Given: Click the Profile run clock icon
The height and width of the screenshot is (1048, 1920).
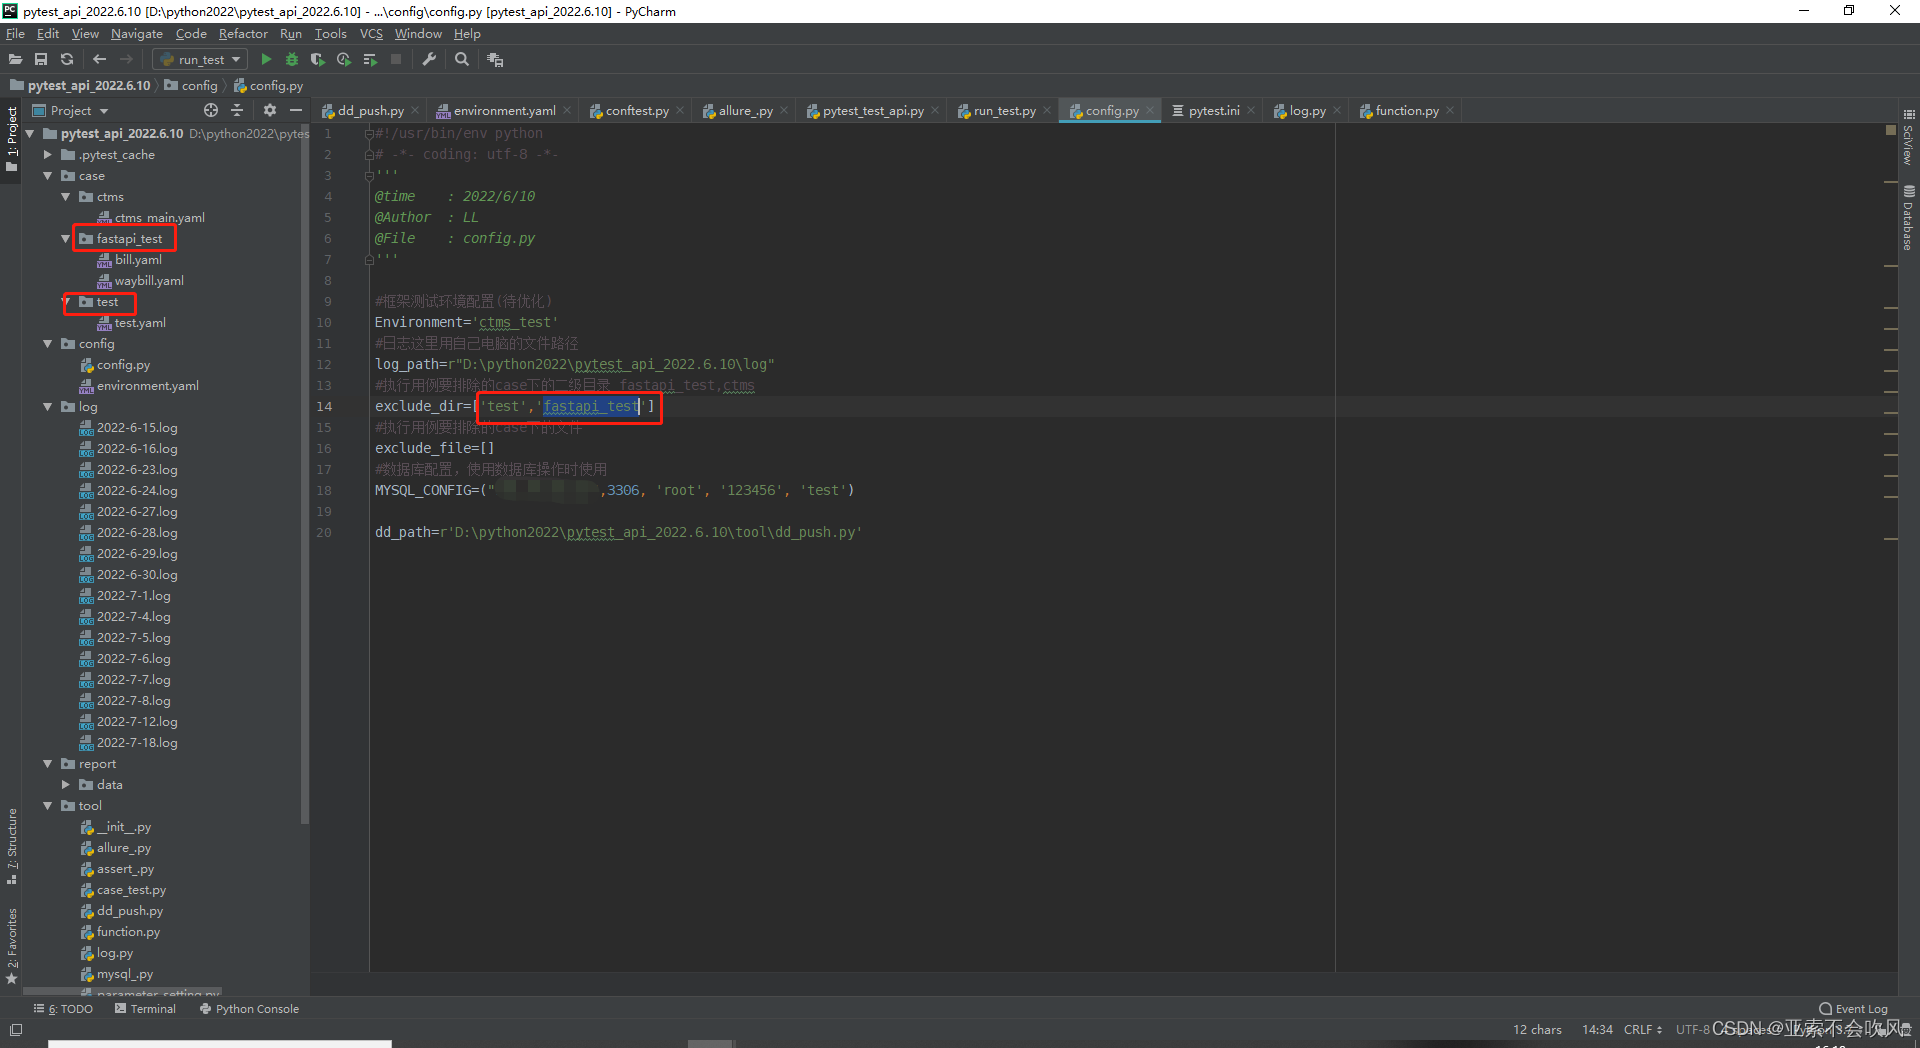Looking at the screenshot, I should pyautogui.click(x=344, y=60).
